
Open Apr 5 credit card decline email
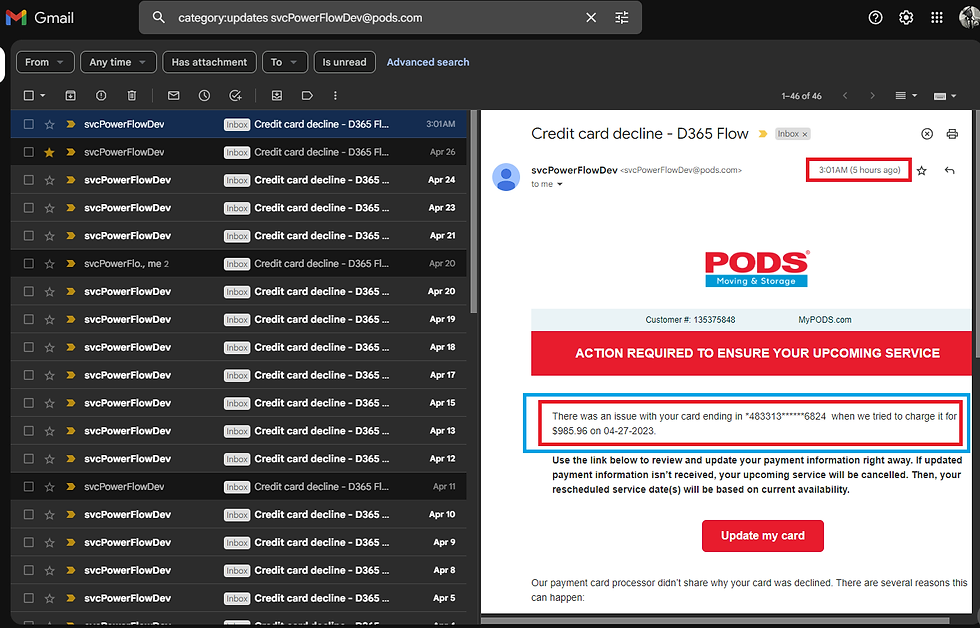pos(238,598)
